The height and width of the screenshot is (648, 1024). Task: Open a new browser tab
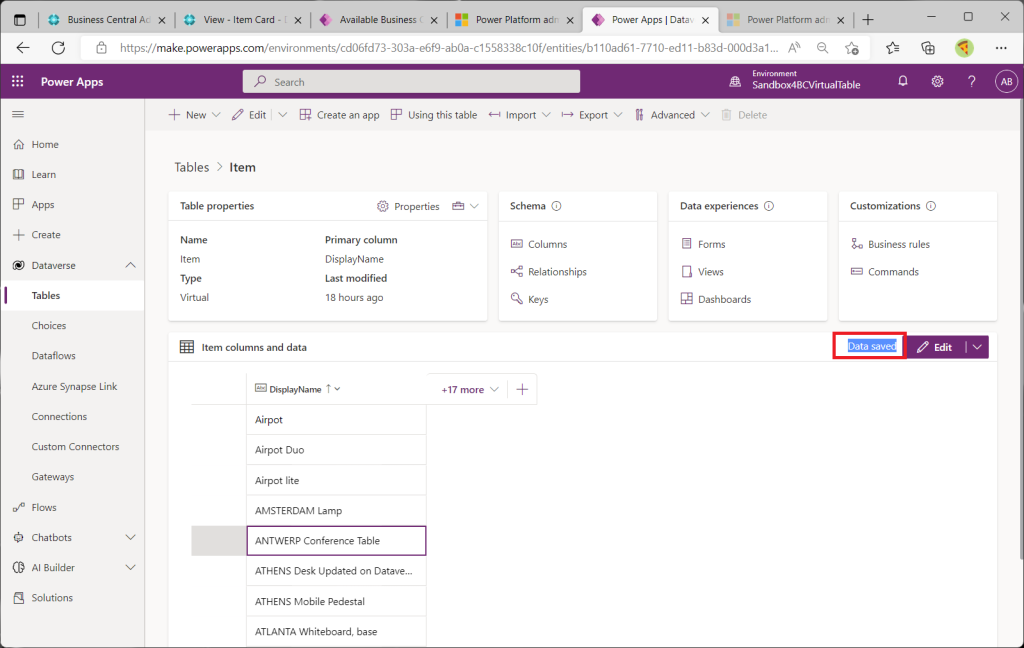click(868, 20)
